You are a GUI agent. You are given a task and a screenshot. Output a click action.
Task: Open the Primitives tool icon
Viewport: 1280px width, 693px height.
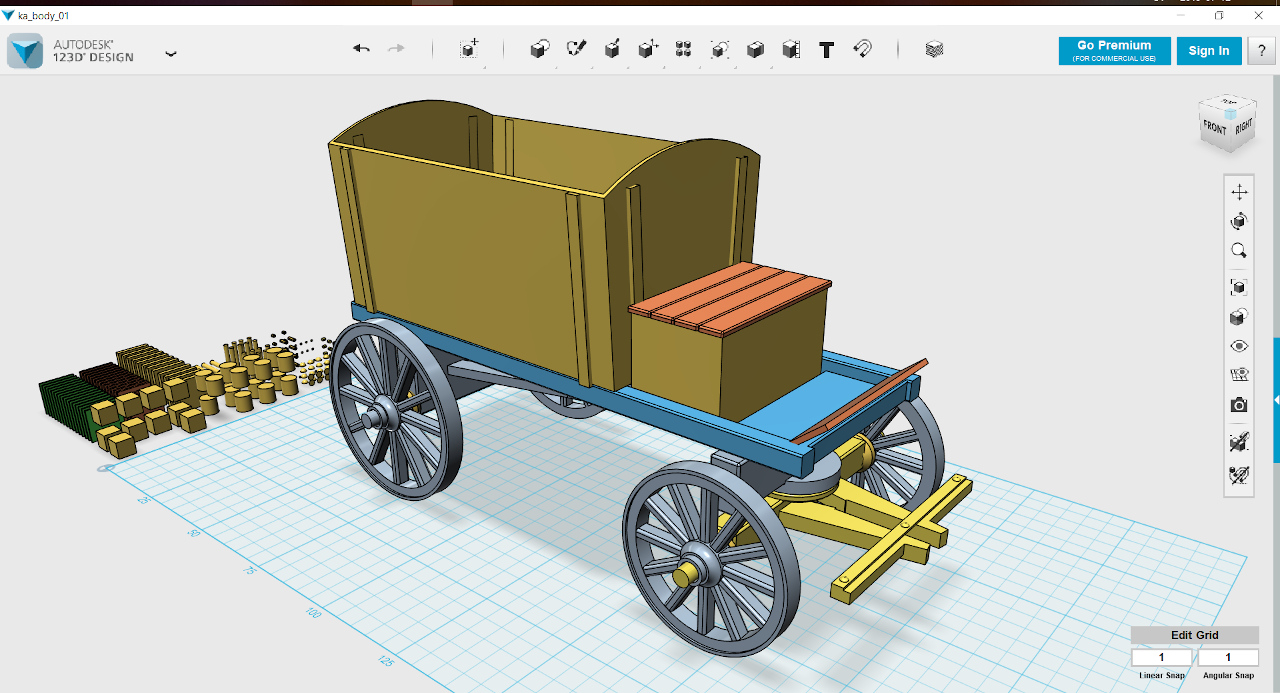click(540, 49)
